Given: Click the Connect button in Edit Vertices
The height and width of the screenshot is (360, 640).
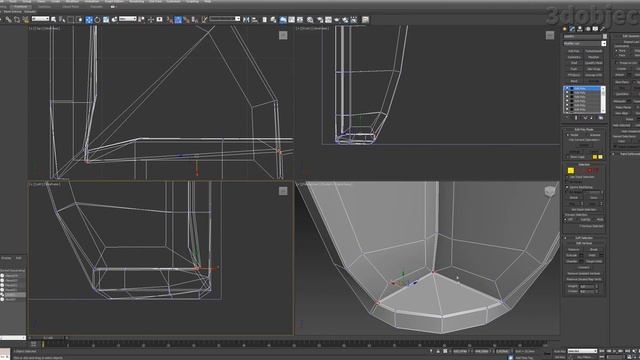Looking at the screenshot, I should 584,267.
